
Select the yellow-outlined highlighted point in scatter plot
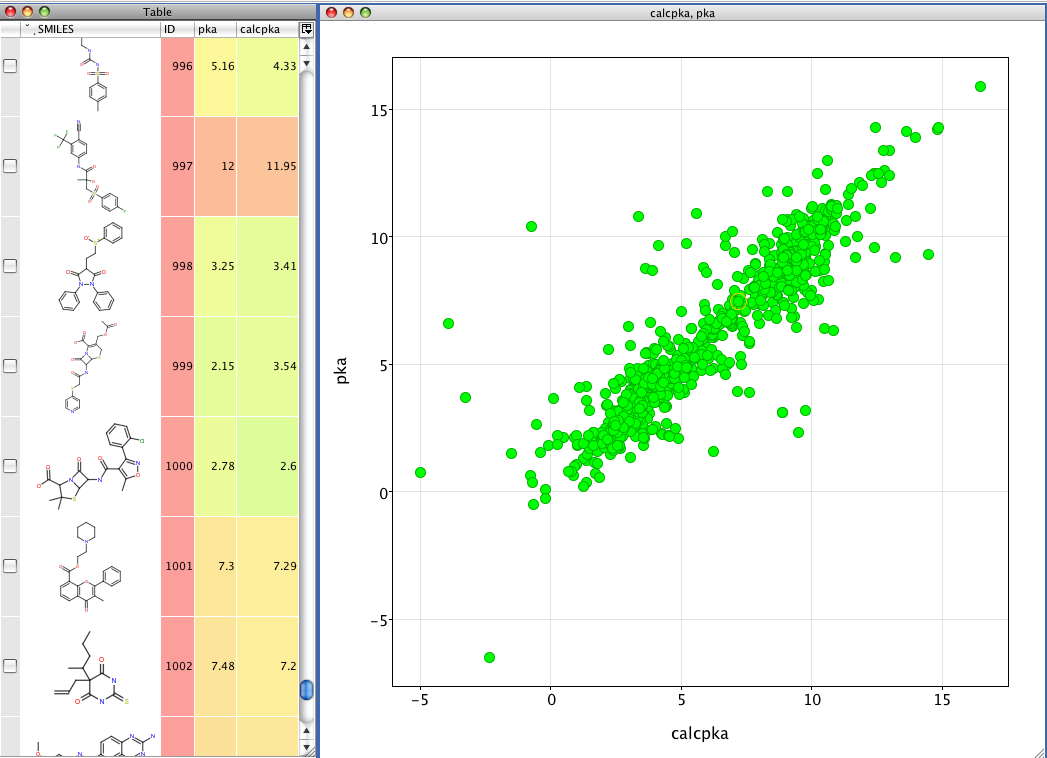point(738,301)
